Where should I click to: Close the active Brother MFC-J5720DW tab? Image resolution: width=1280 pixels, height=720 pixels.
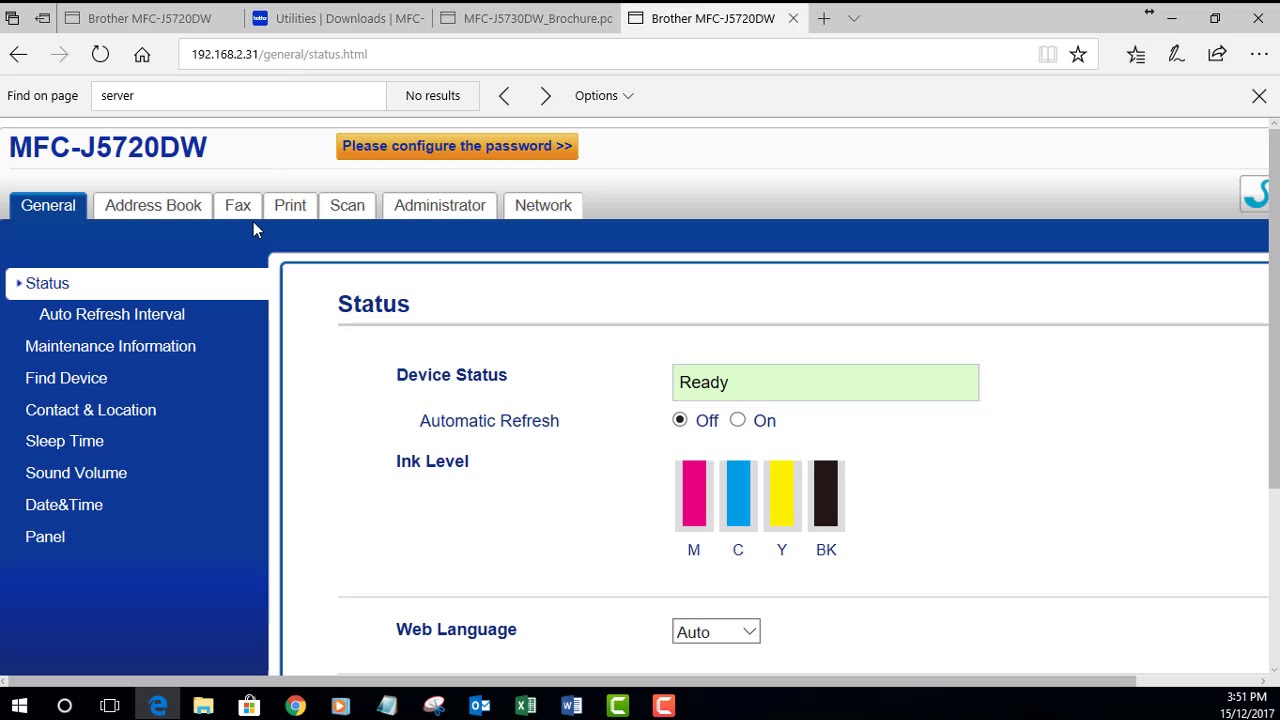[x=793, y=18]
